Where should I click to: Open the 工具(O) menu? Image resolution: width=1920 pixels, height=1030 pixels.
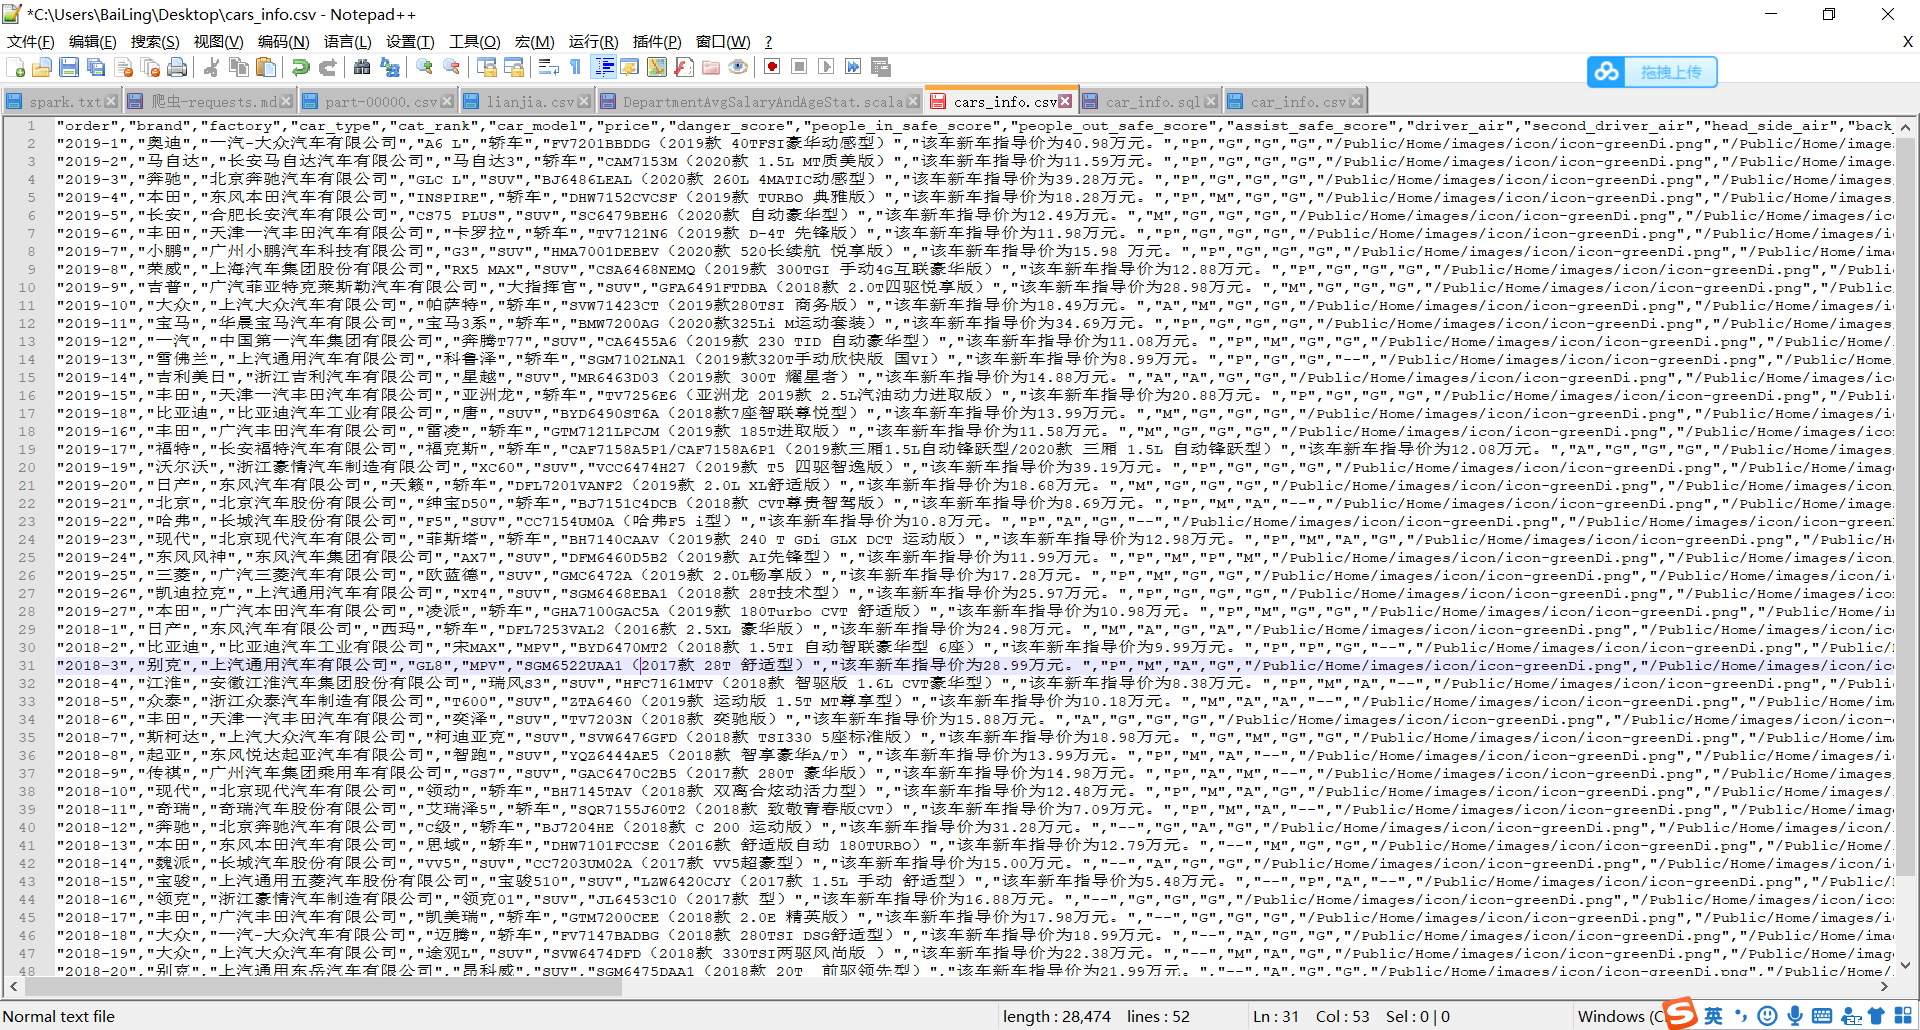(x=474, y=41)
